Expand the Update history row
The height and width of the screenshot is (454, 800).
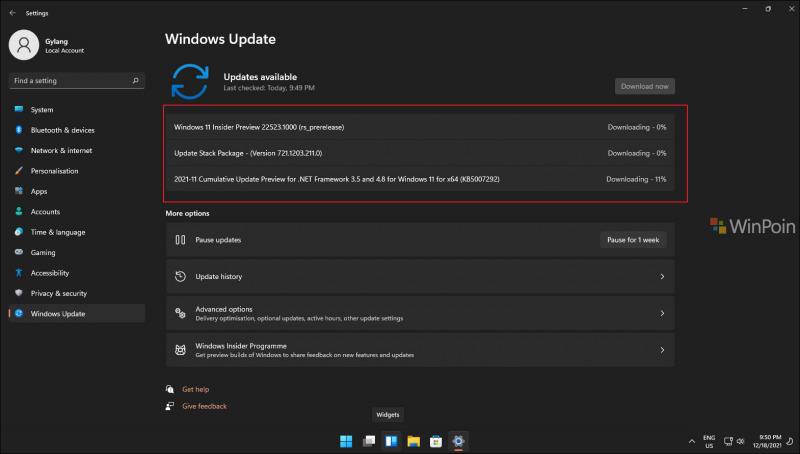point(419,276)
